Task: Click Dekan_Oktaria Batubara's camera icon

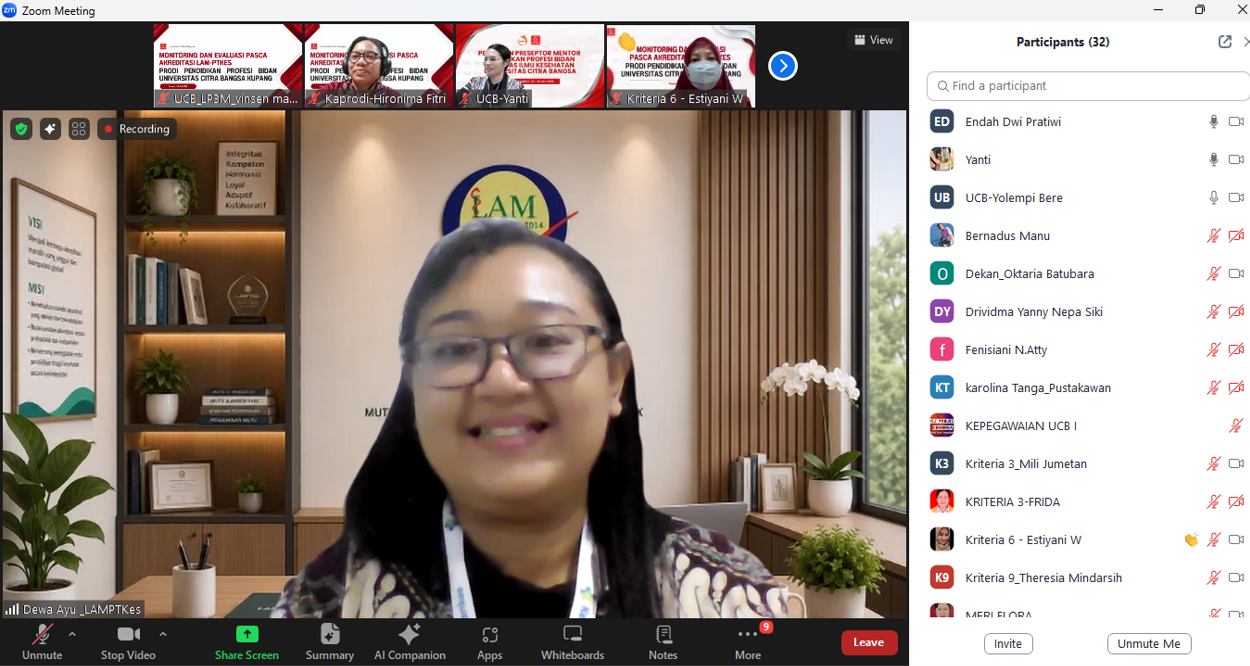Action: click(x=1236, y=274)
